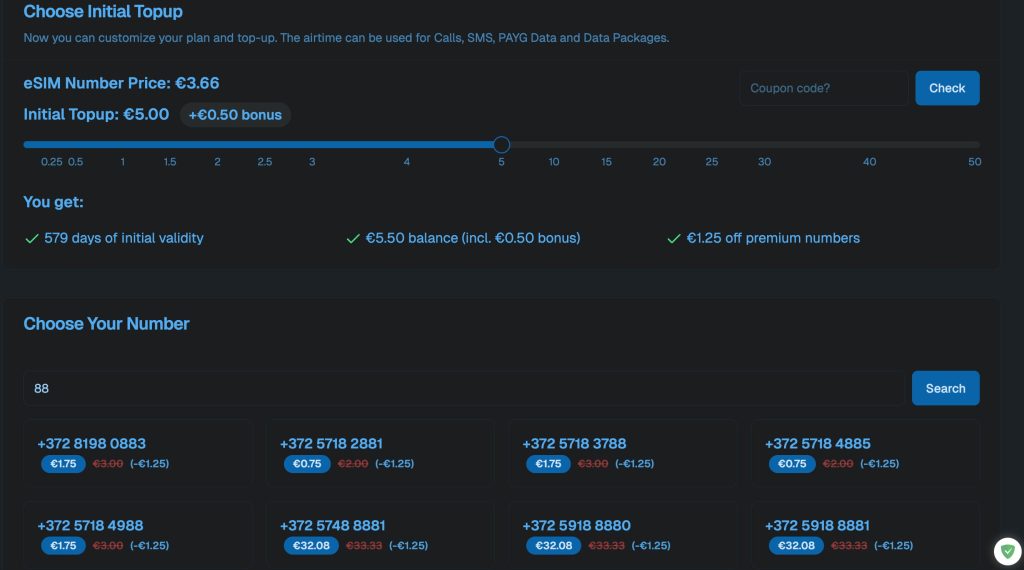Click the number search field containing 88
Screen dimensions: 1024x570
coord(464,388)
